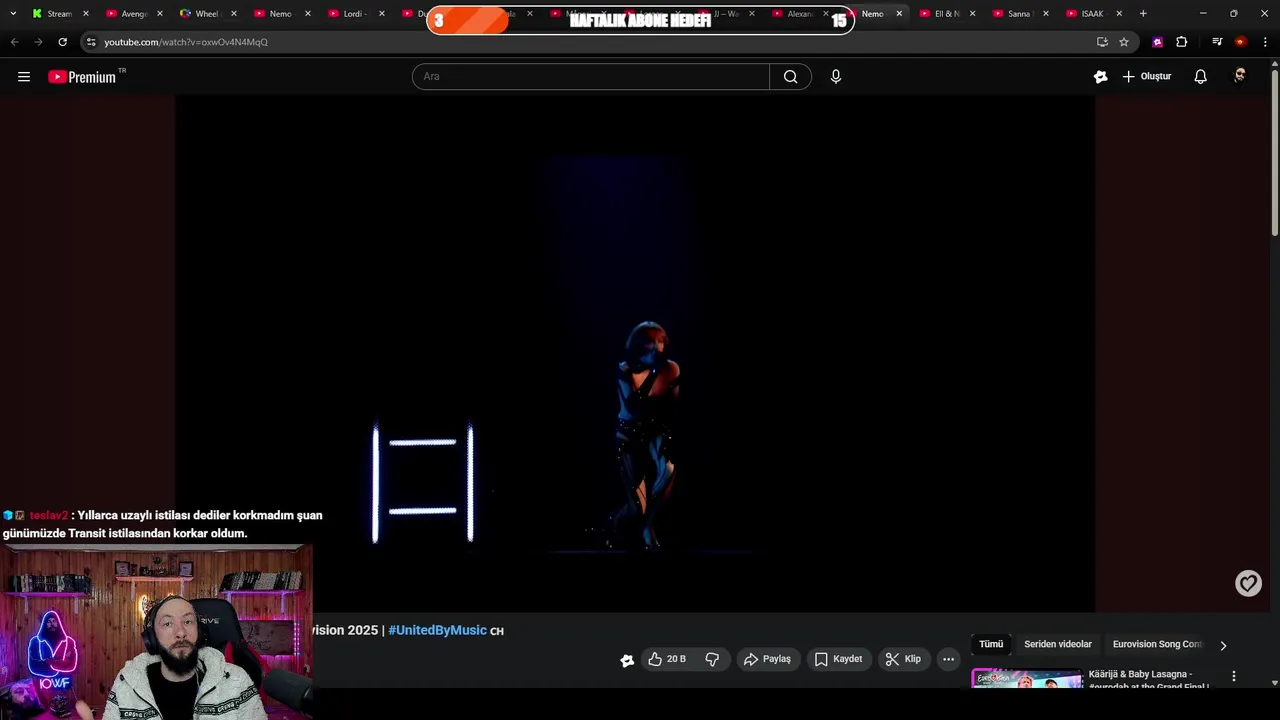
Task: Bookmark this page with star icon
Action: [1124, 42]
